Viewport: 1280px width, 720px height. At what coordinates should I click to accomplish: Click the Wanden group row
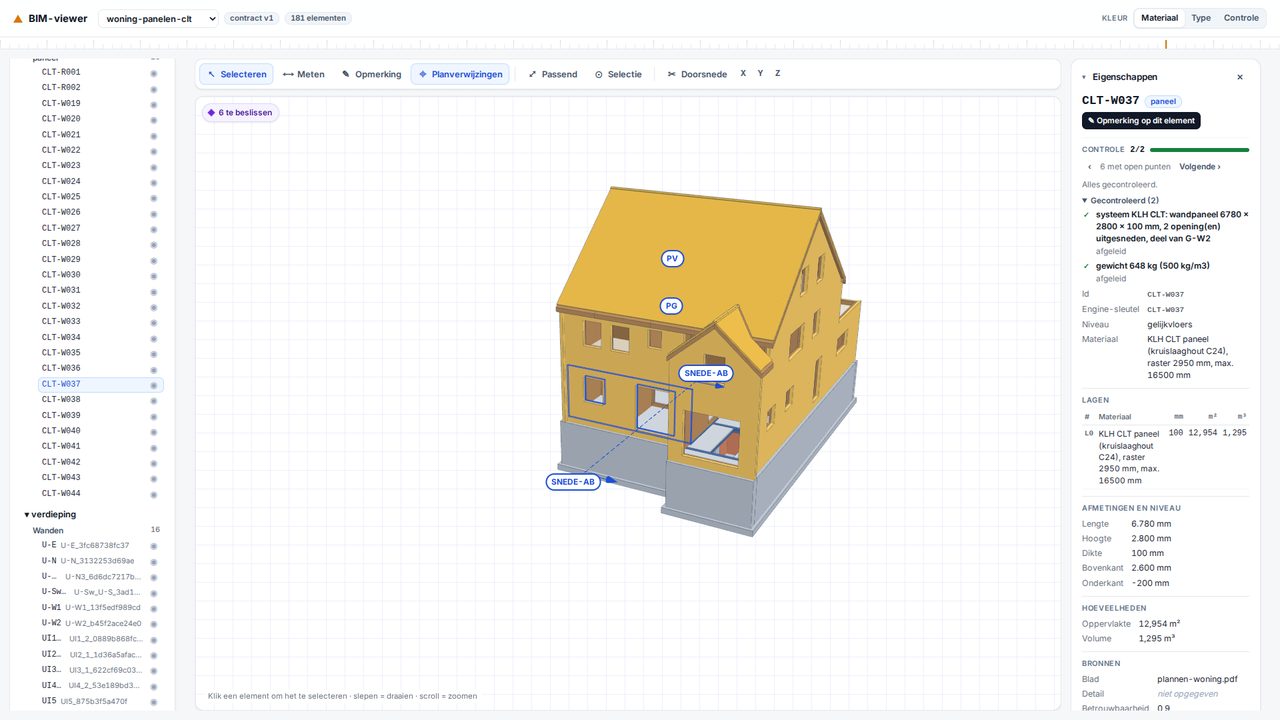(x=96, y=531)
